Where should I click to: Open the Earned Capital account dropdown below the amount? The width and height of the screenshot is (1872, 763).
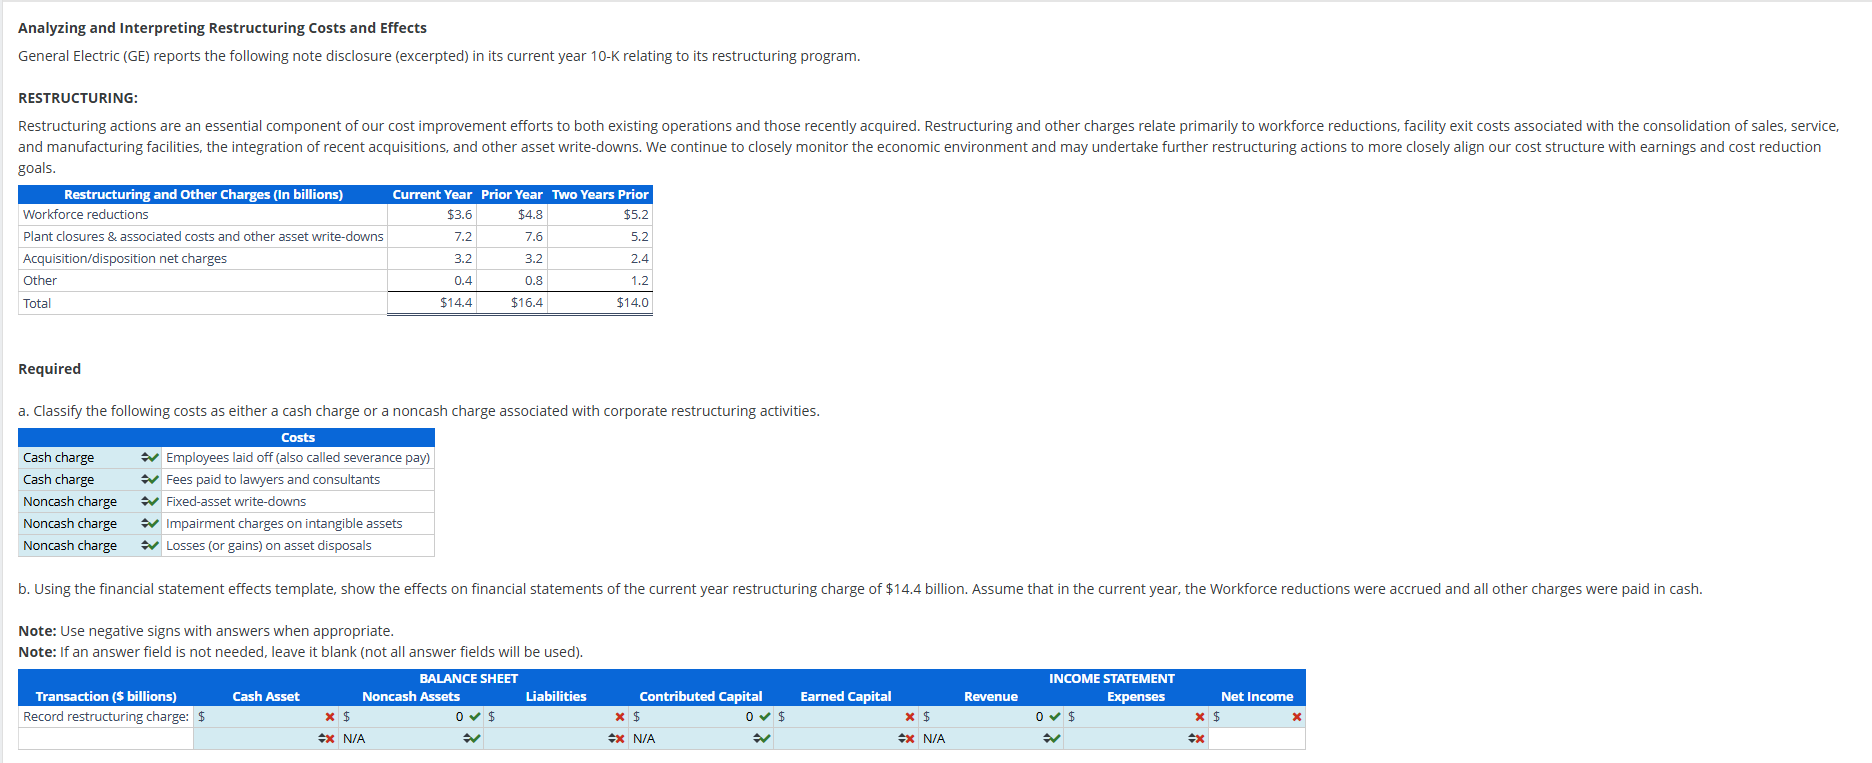coord(846,738)
